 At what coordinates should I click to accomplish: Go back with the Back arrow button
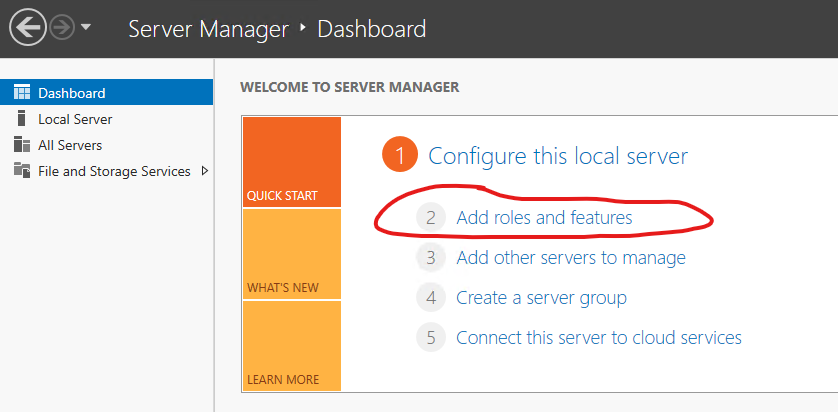28,27
